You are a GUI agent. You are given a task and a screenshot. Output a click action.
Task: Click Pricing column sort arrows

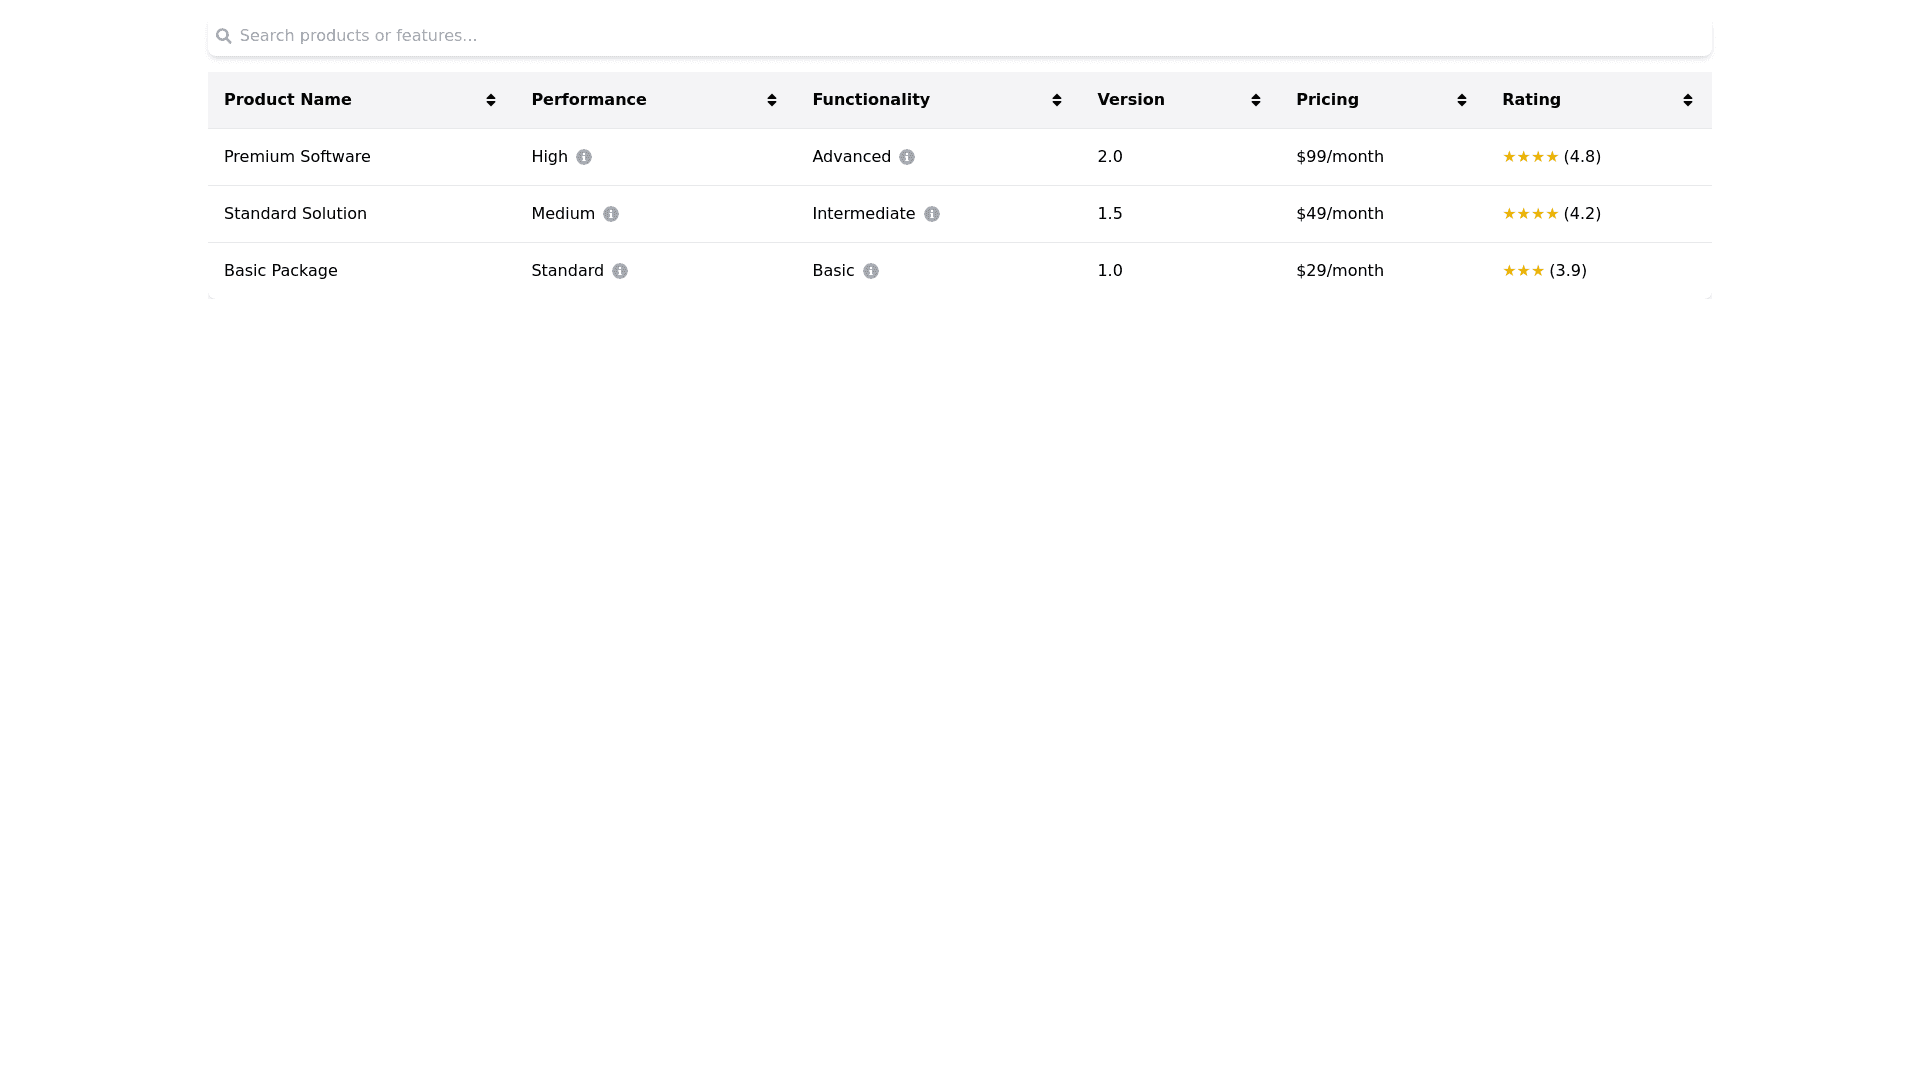click(1462, 100)
